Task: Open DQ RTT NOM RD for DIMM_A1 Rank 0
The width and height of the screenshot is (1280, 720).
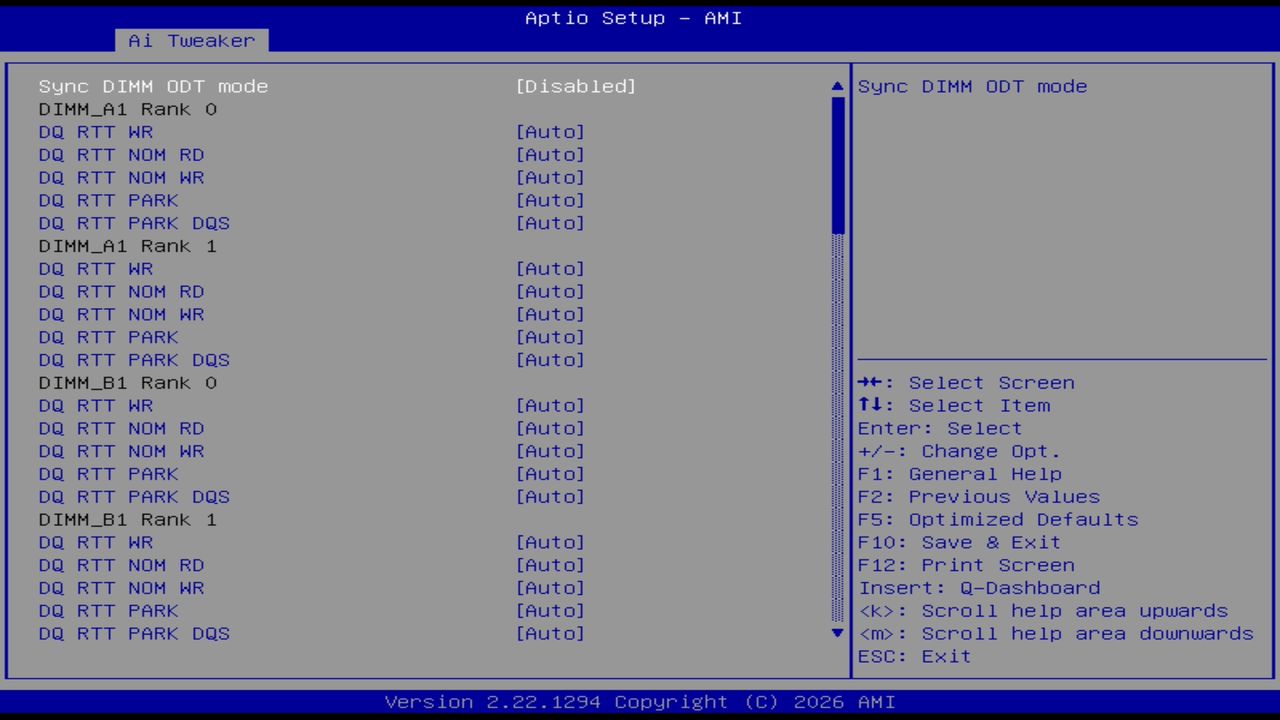Action: pos(121,154)
